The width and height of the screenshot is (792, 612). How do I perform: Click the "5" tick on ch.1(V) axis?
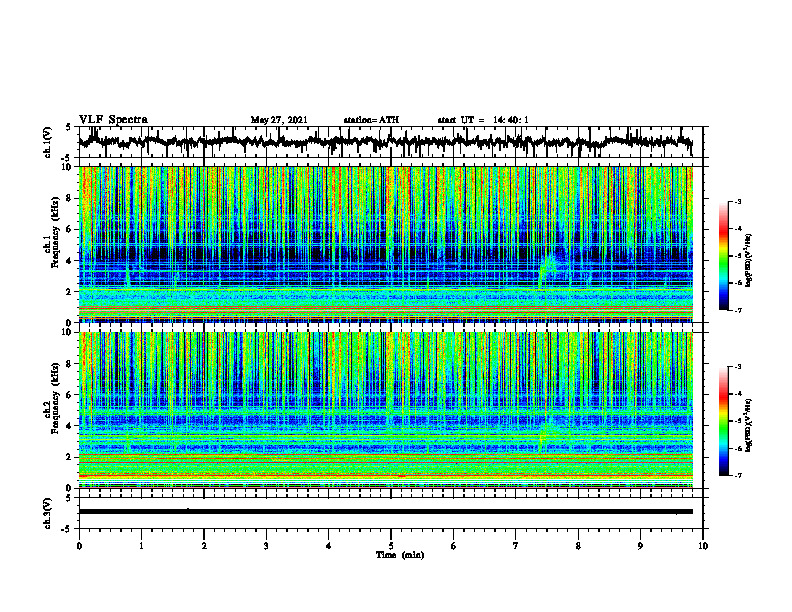pos(68,128)
